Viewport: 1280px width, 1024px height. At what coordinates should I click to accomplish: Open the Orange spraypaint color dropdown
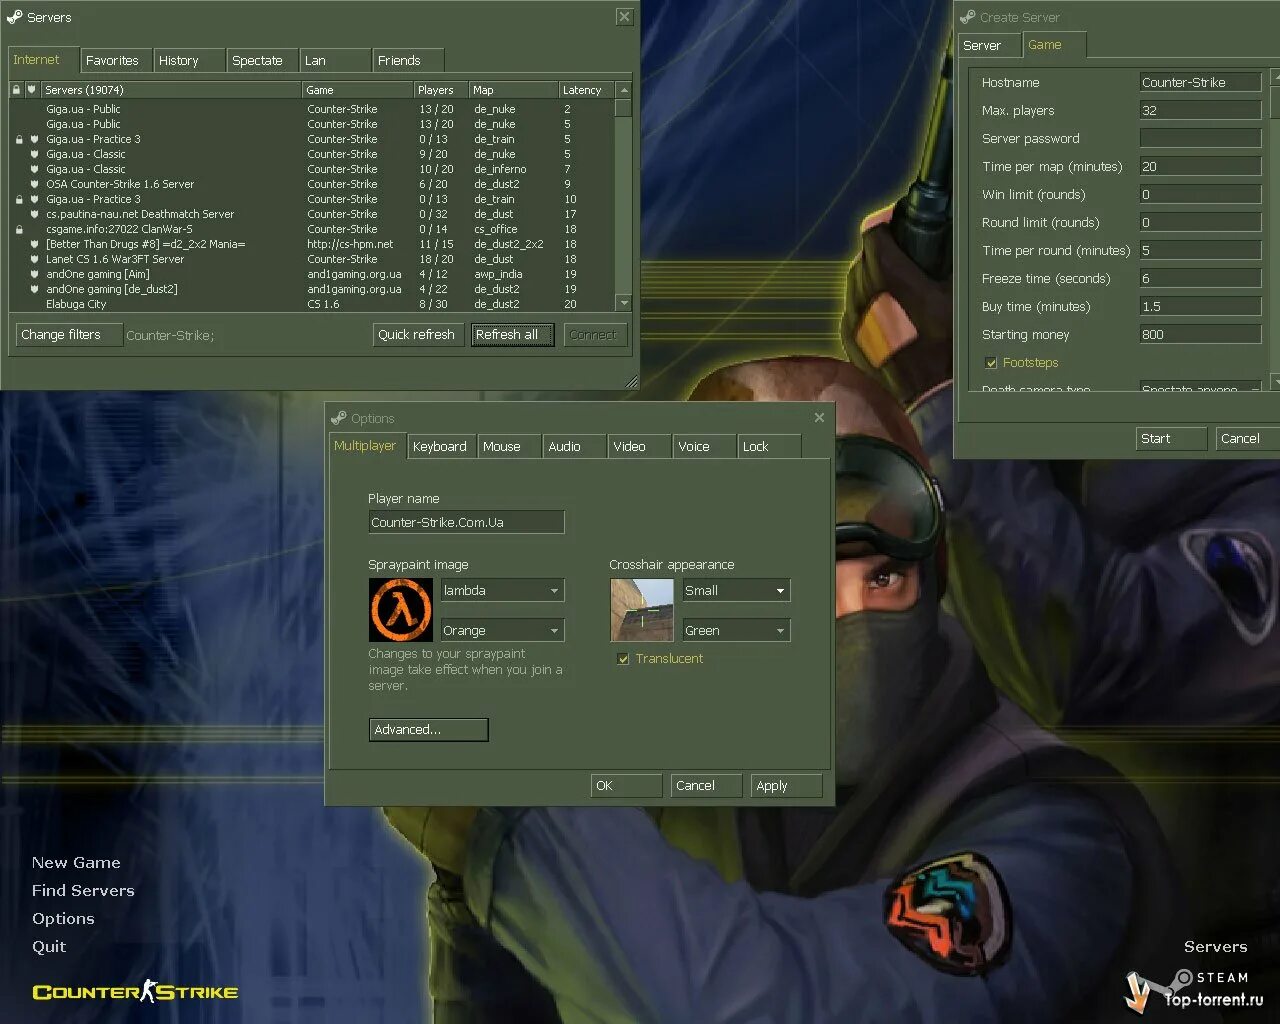[x=502, y=631]
